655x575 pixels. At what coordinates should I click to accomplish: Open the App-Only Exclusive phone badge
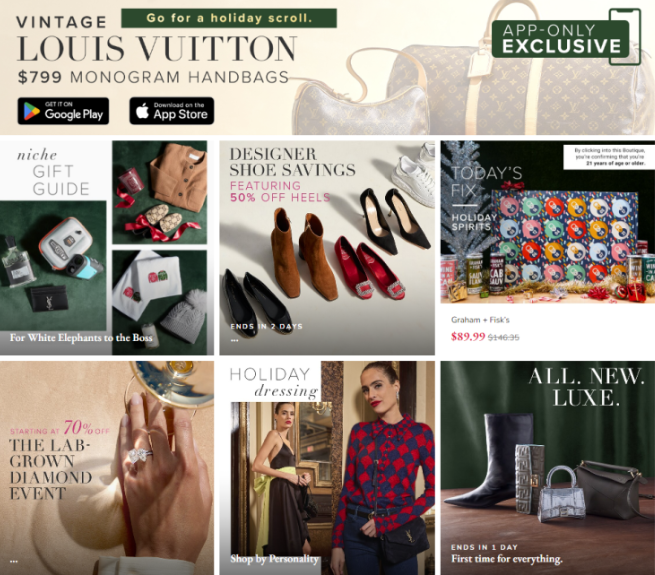(566, 37)
